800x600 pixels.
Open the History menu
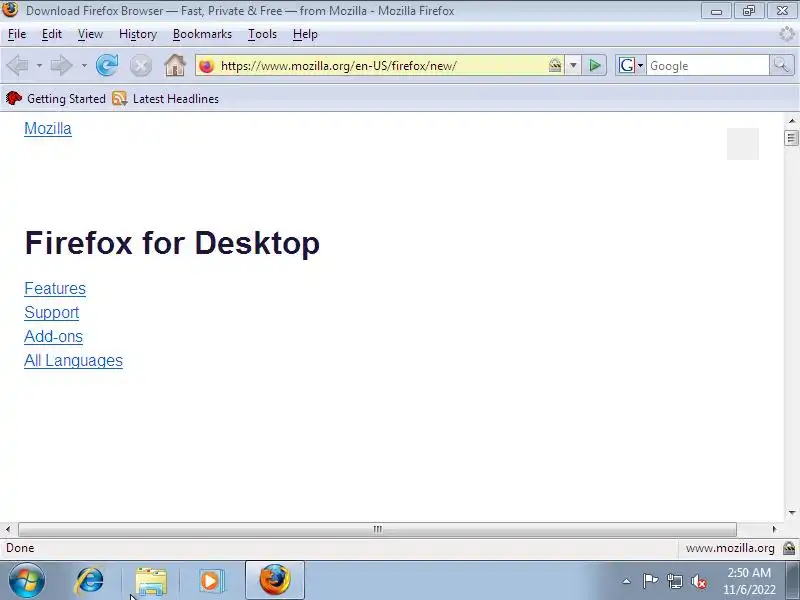138,34
